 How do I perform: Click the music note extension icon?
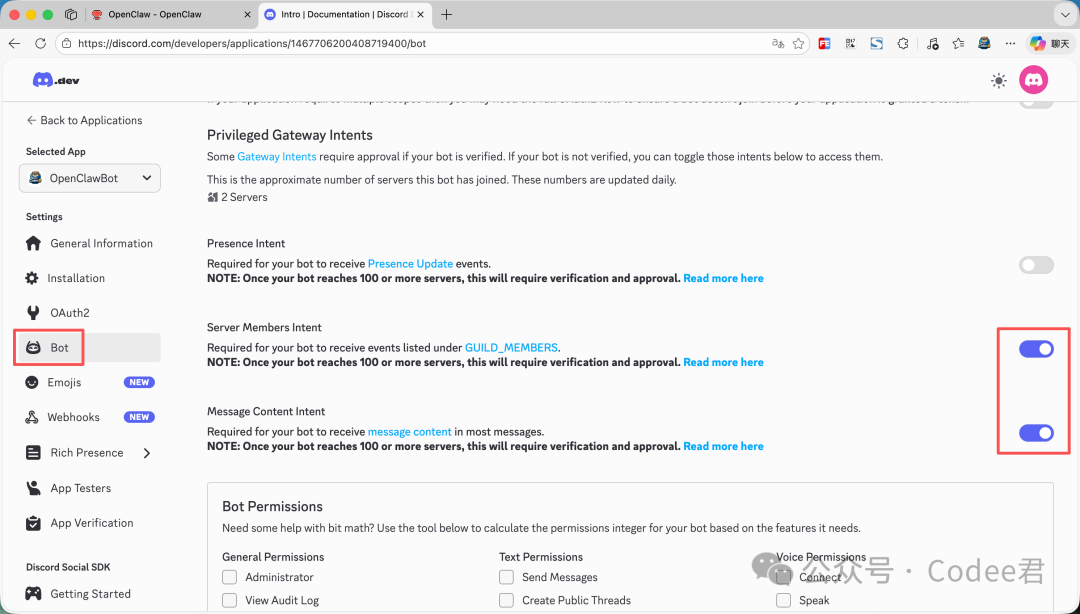tap(932, 43)
